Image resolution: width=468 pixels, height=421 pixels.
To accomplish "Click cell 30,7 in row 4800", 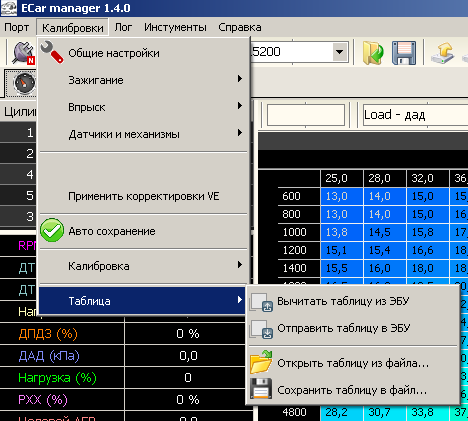I will pos(385,412).
